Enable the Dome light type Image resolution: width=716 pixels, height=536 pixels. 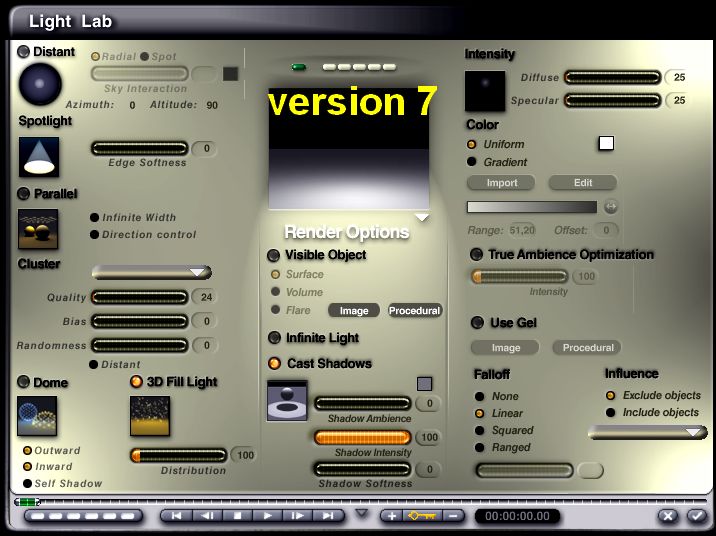[x=23, y=382]
